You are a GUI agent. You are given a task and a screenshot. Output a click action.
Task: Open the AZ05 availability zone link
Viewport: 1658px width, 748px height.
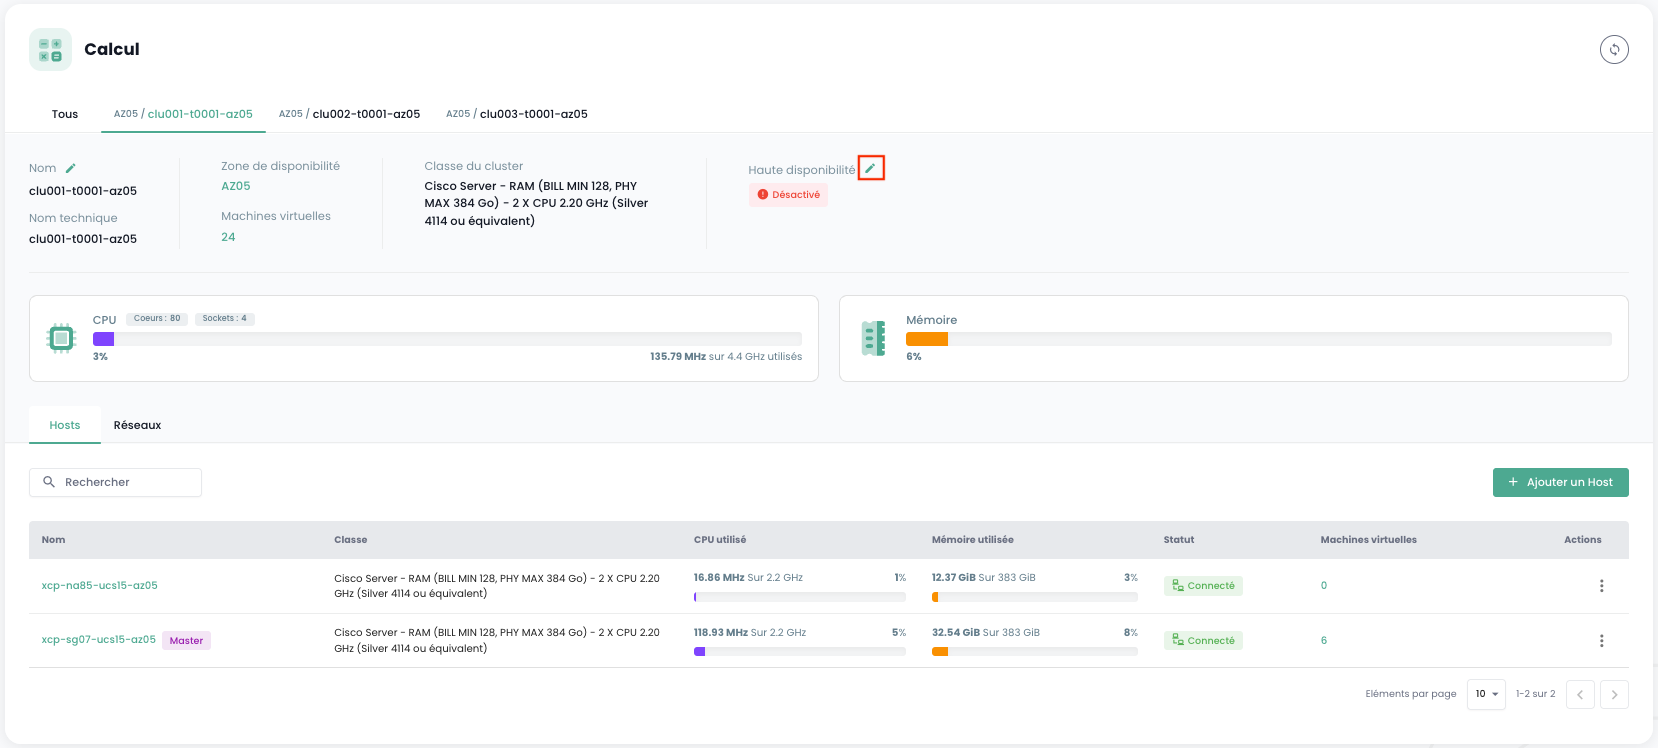pos(236,186)
